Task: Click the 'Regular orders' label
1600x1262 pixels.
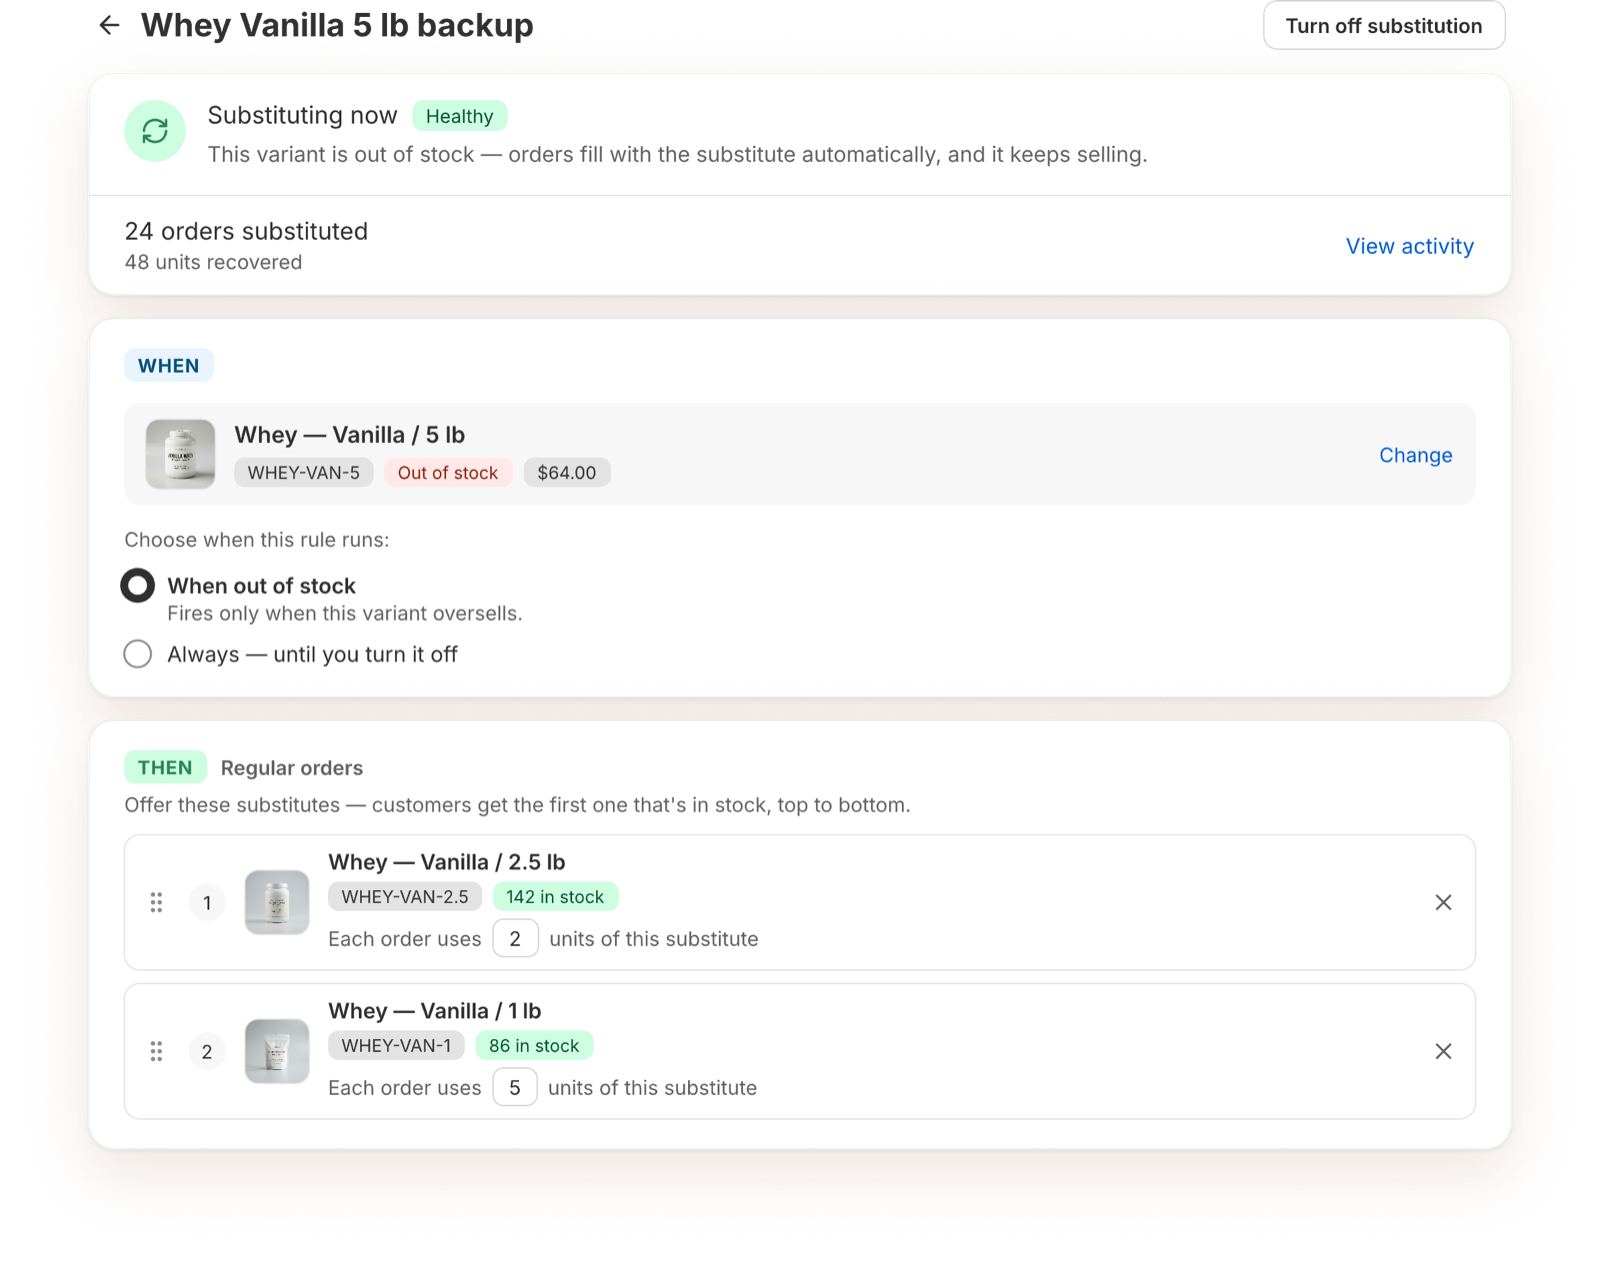Action: pyautogui.click(x=292, y=768)
